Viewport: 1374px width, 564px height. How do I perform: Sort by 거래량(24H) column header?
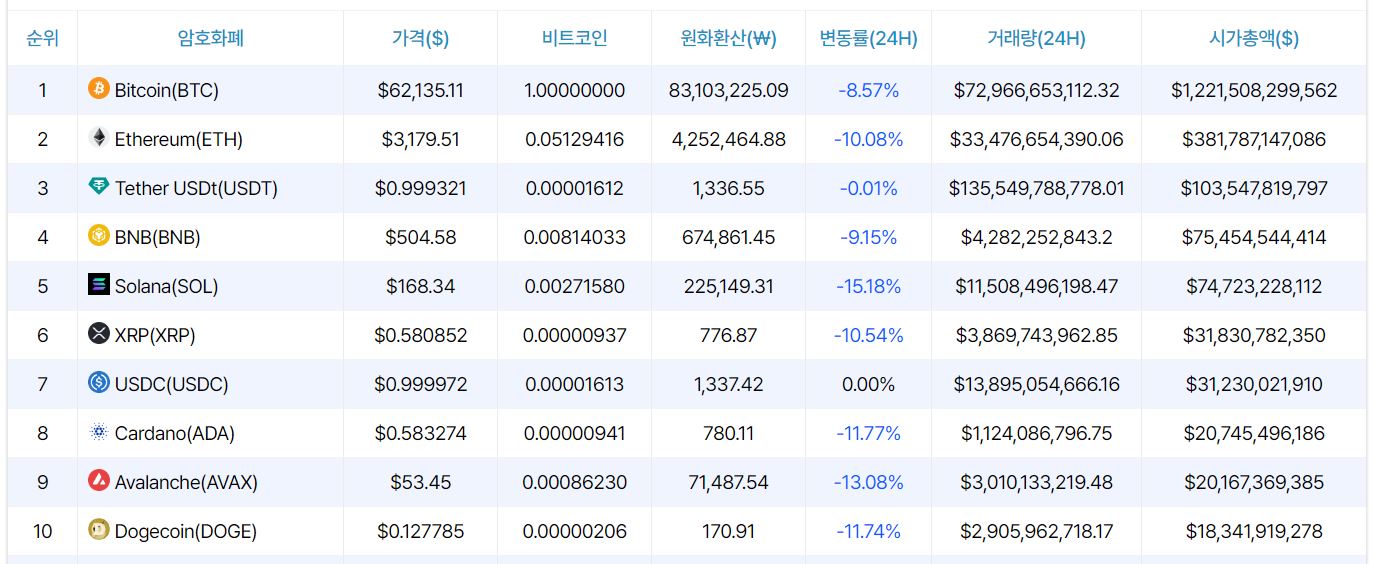(1036, 39)
